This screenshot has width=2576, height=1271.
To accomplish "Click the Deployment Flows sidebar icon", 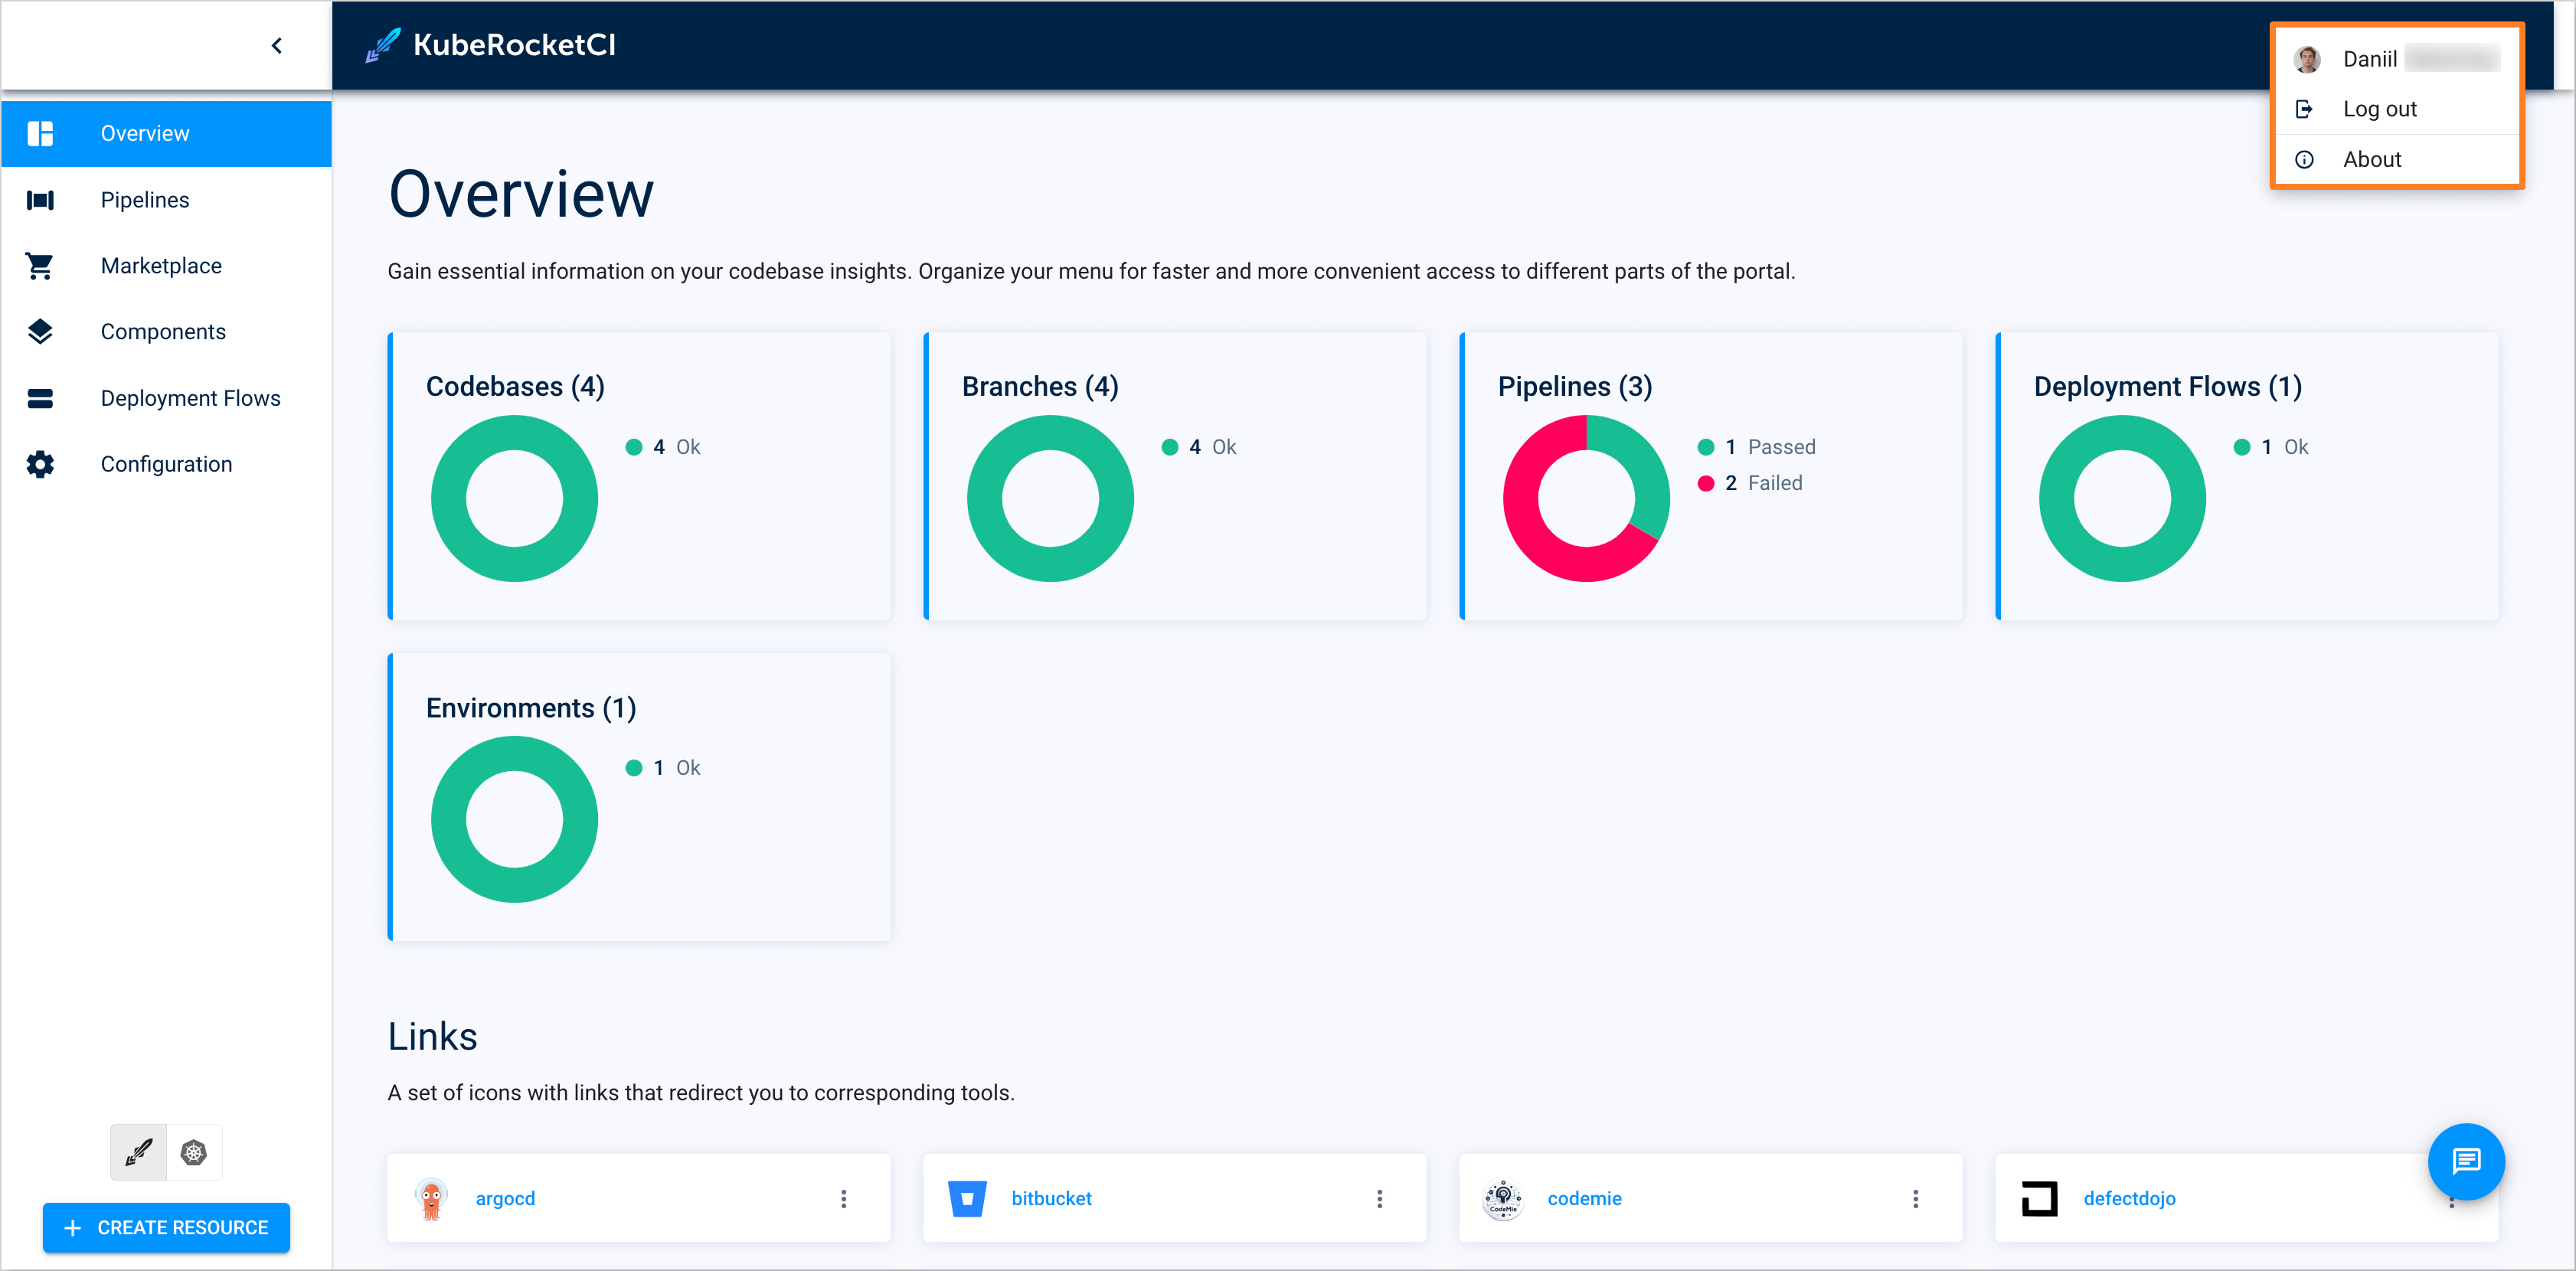I will click(40, 398).
